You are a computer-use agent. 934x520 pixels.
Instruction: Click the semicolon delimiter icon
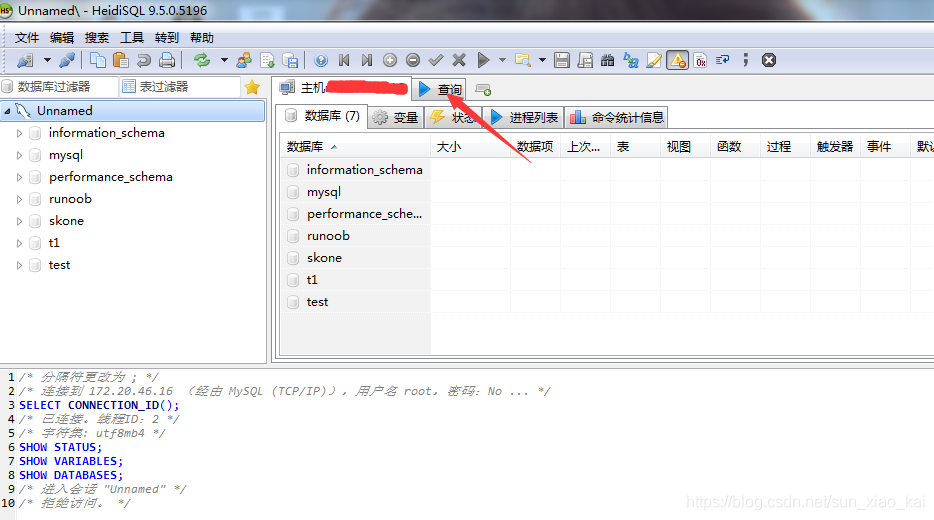(746, 60)
